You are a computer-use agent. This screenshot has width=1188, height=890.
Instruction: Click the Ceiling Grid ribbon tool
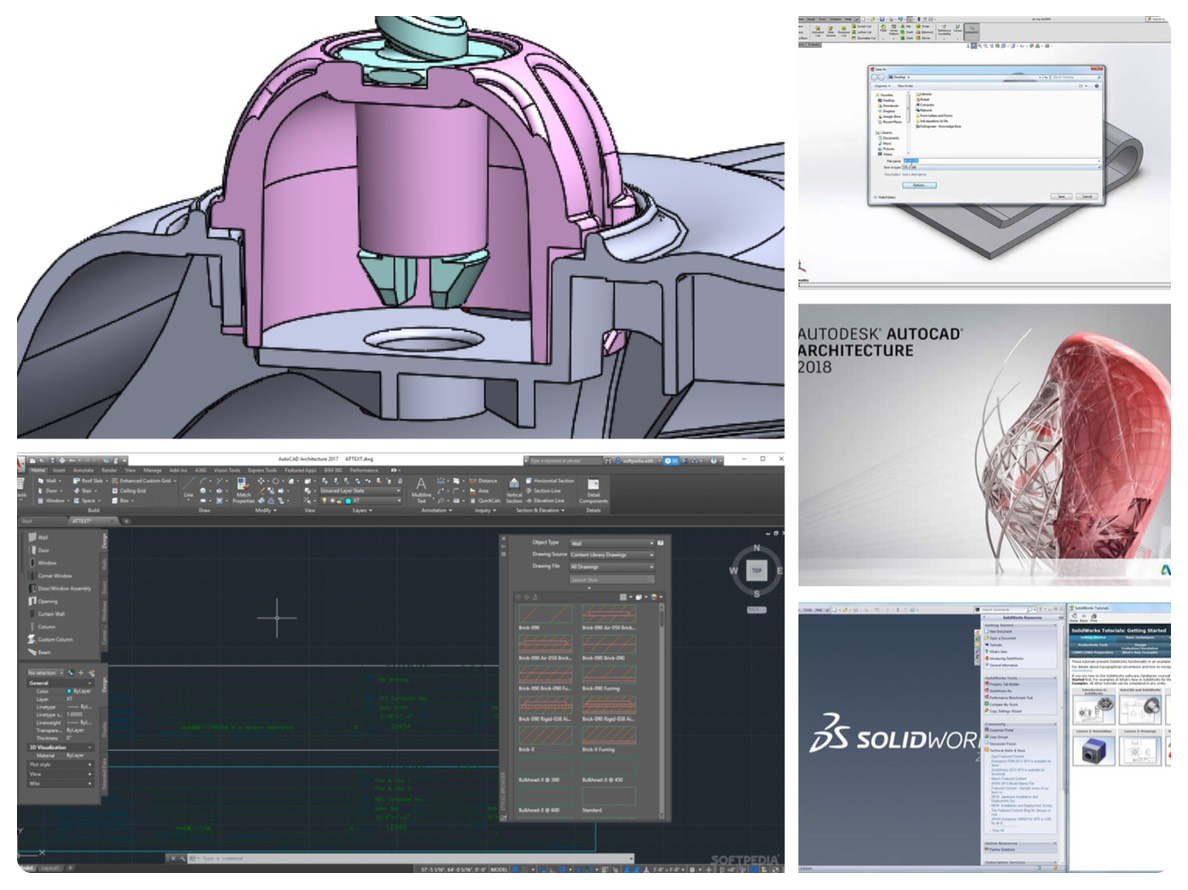(x=129, y=491)
